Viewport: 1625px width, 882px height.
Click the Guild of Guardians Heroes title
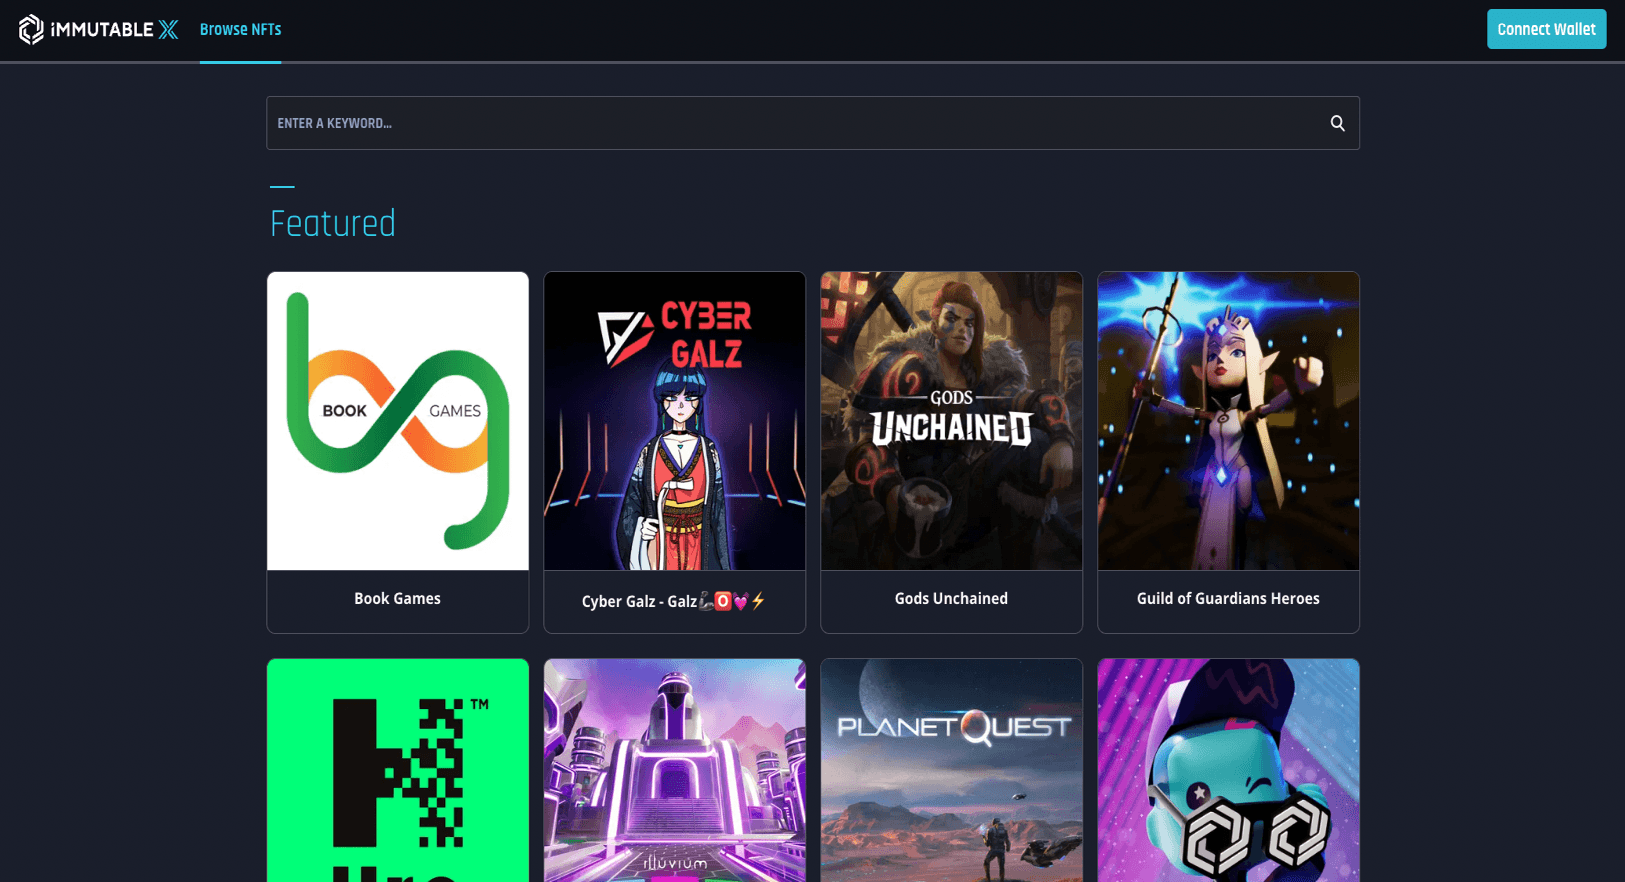pyautogui.click(x=1228, y=598)
